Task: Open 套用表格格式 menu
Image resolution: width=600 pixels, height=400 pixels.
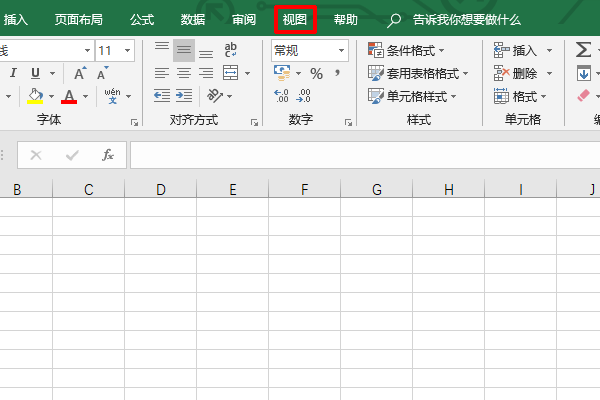Action: click(x=418, y=73)
